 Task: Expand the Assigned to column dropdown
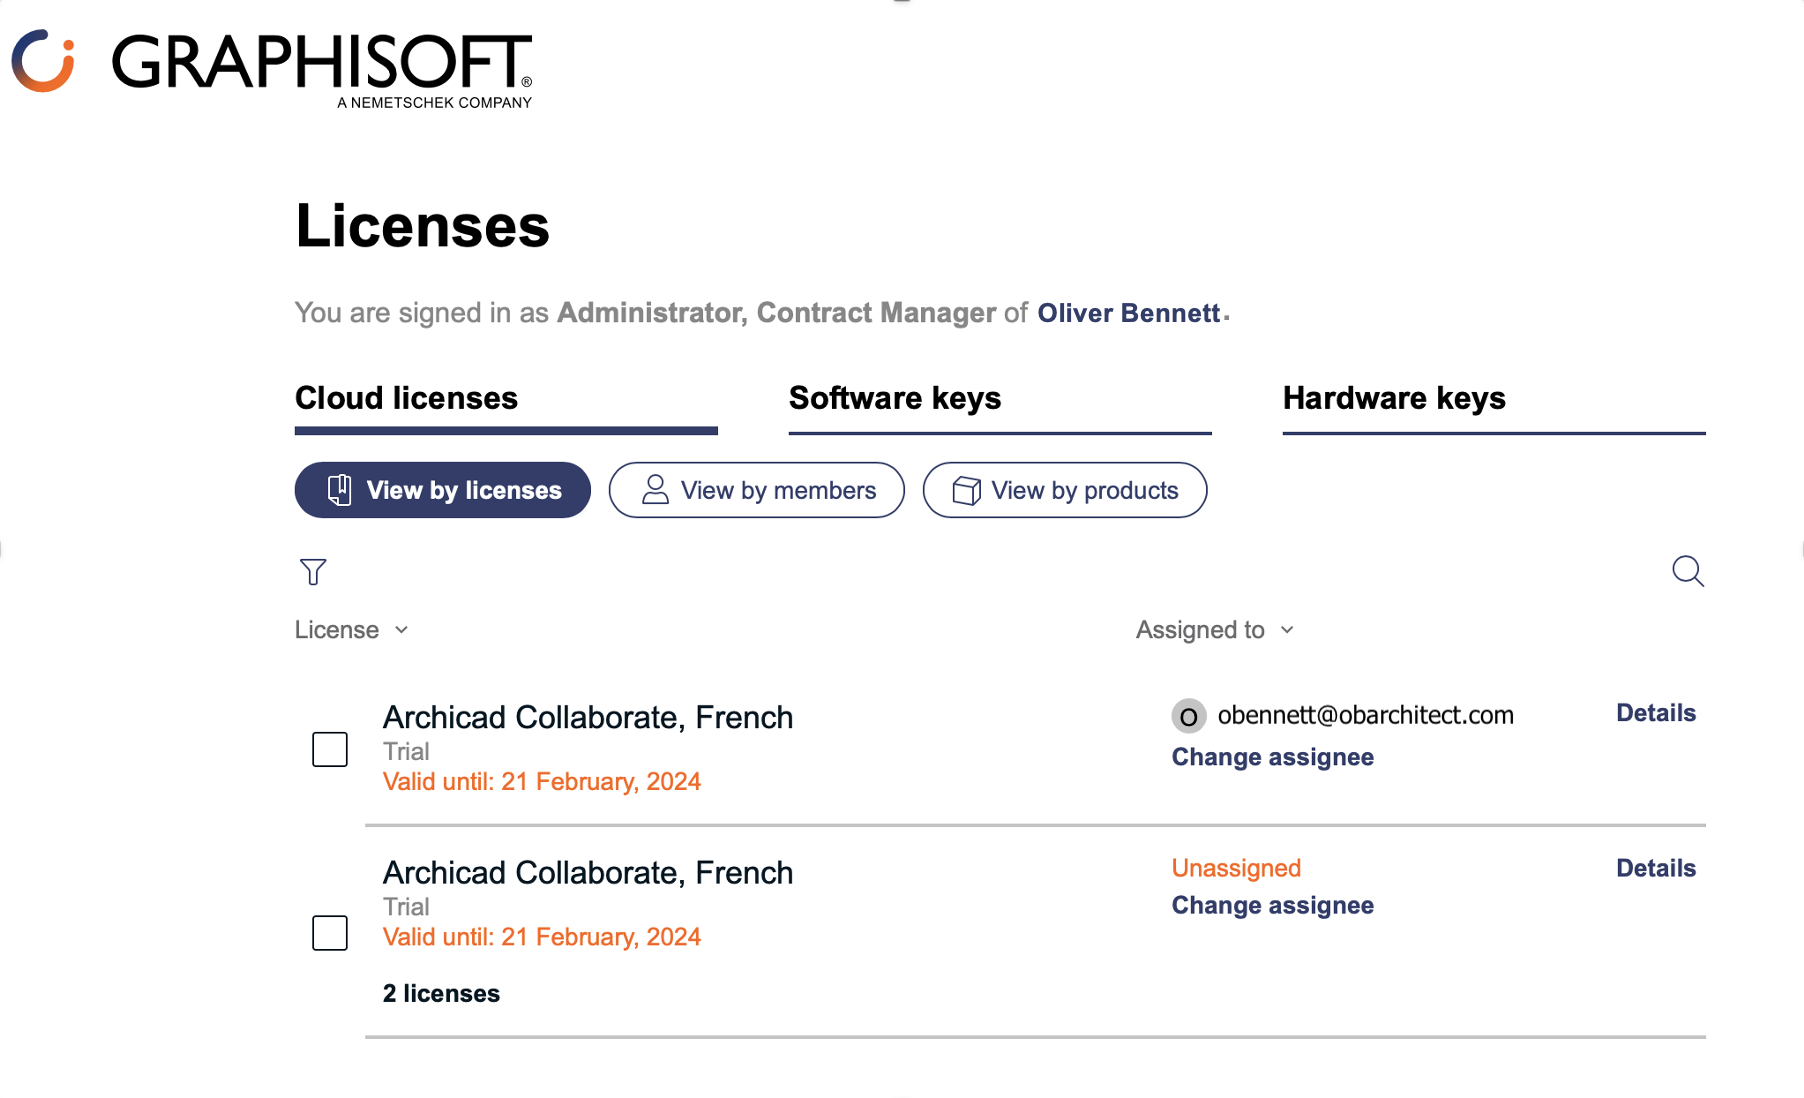click(x=1288, y=630)
